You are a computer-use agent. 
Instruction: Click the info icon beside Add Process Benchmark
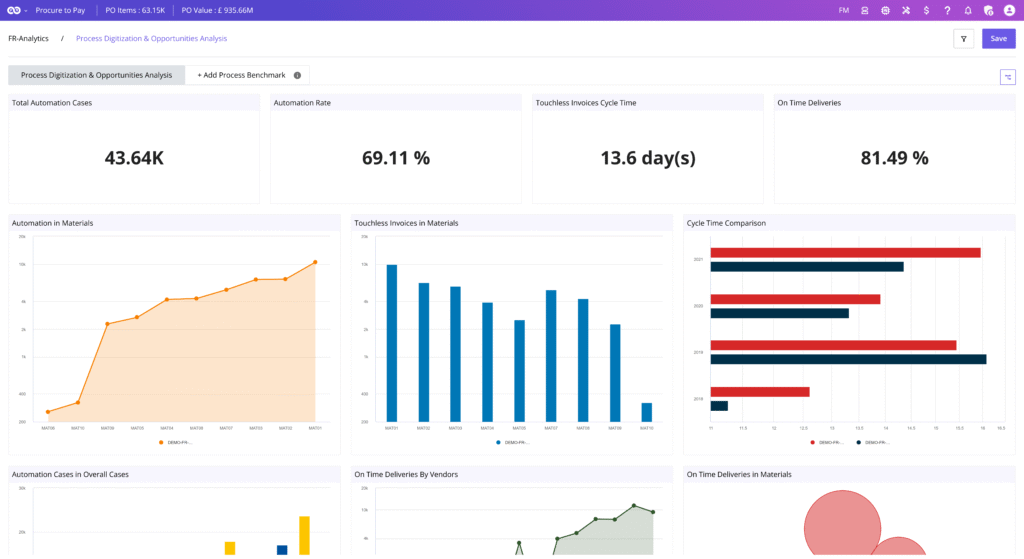[x=297, y=75]
